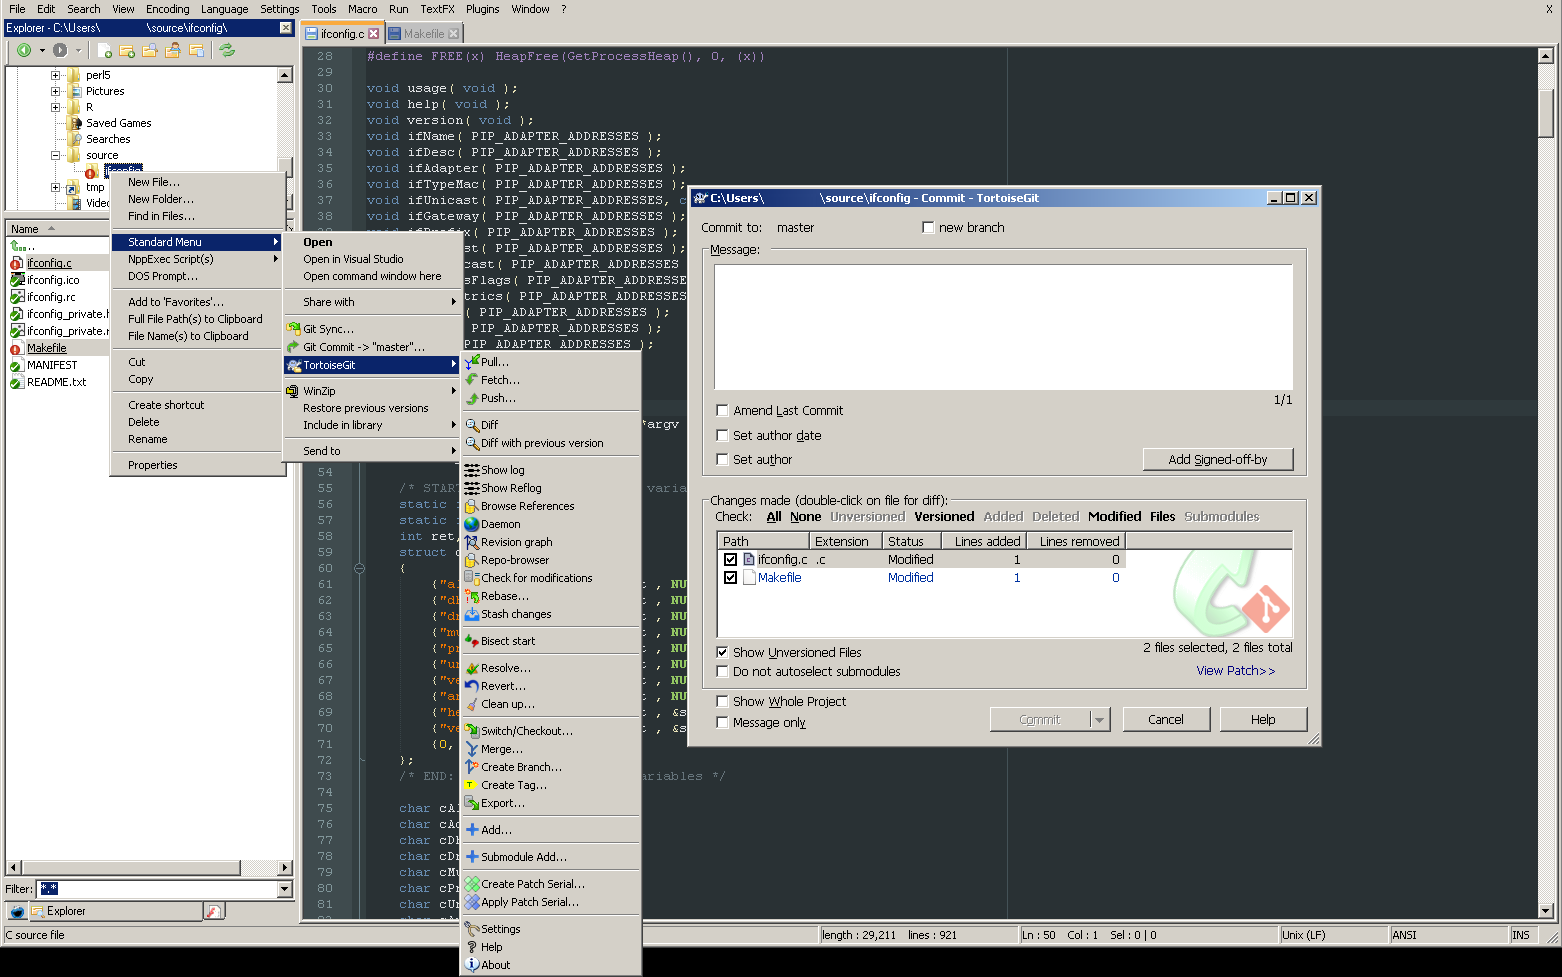Enable the new branch checkbox
Image resolution: width=1562 pixels, height=977 pixels.
[x=928, y=227]
